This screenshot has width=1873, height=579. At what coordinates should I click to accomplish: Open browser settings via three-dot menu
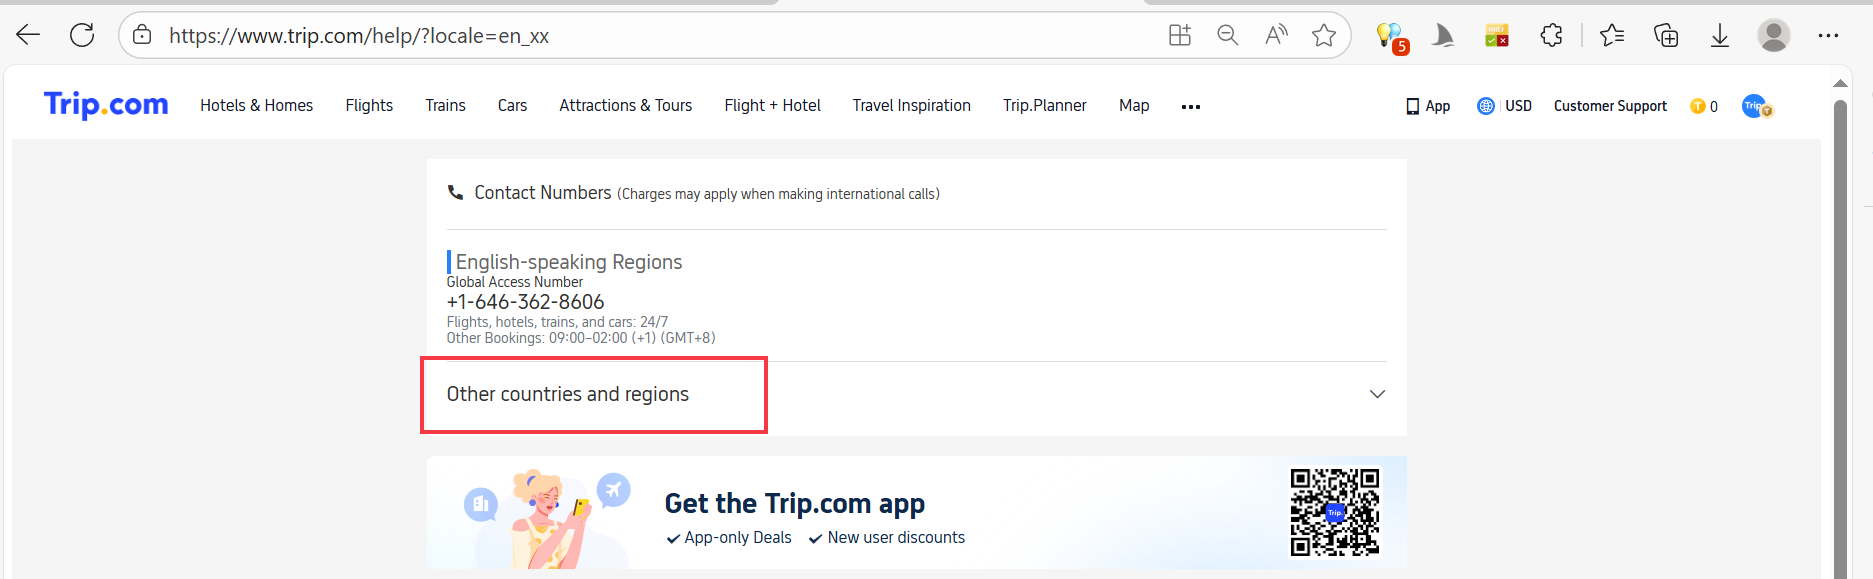pos(1829,35)
